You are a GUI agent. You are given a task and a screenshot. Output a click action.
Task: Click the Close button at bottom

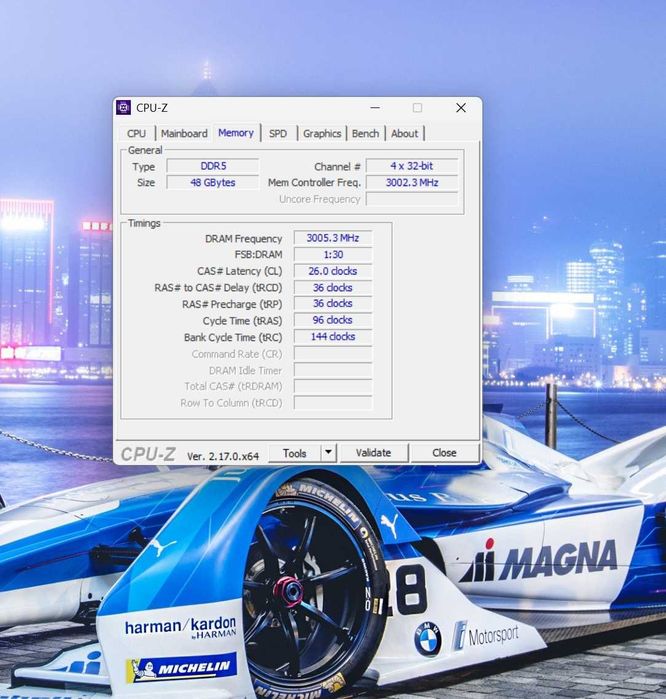point(444,453)
